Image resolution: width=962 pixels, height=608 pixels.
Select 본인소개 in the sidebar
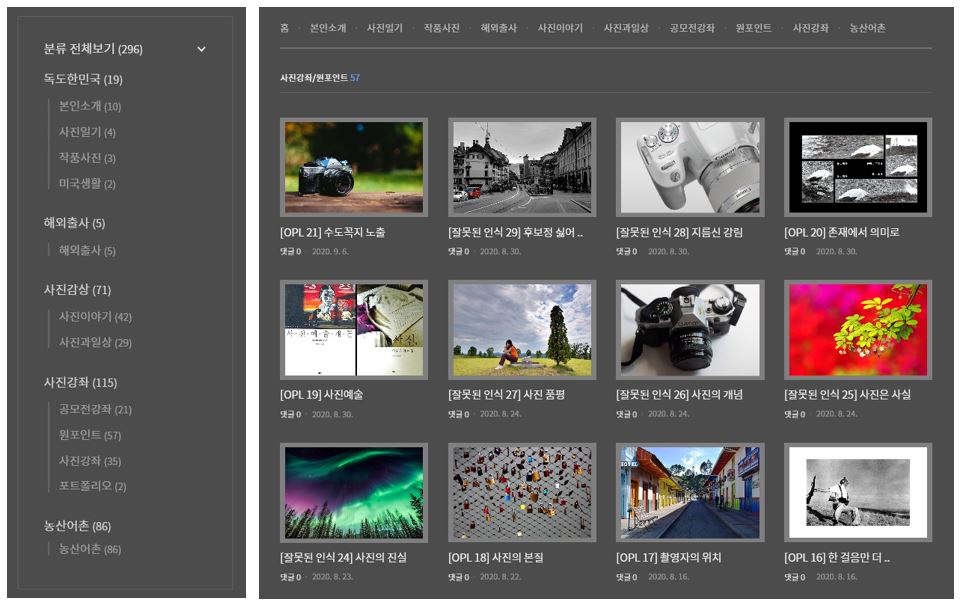pyautogui.click(x=89, y=106)
